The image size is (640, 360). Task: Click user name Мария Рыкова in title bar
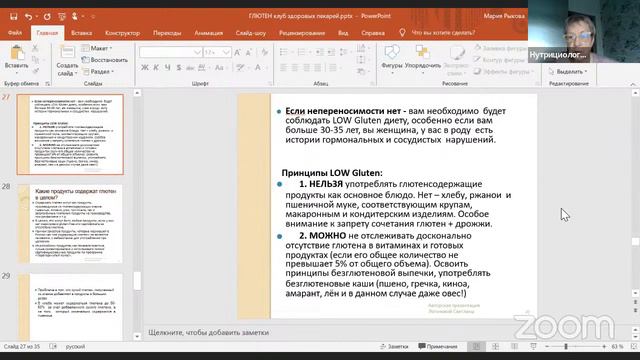click(x=504, y=16)
